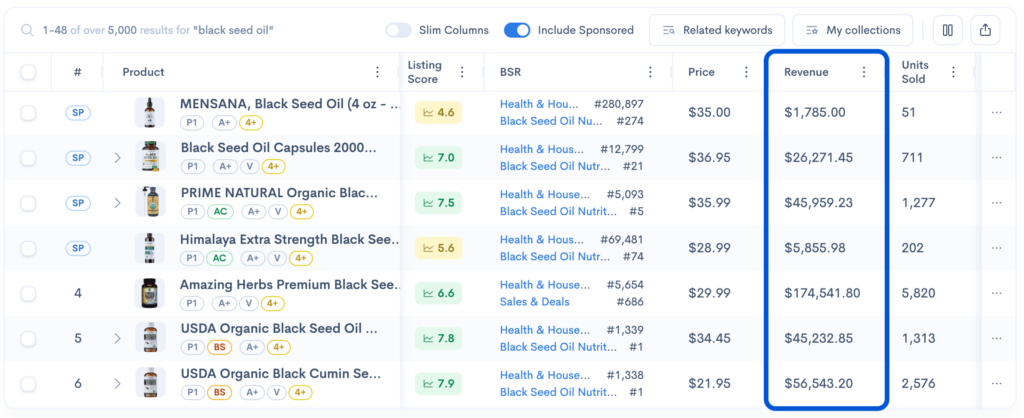Image resolution: width=1024 pixels, height=418 pixels.
Task: Open MENSANA Black Seed Oil product title
Action: point(291,103)
